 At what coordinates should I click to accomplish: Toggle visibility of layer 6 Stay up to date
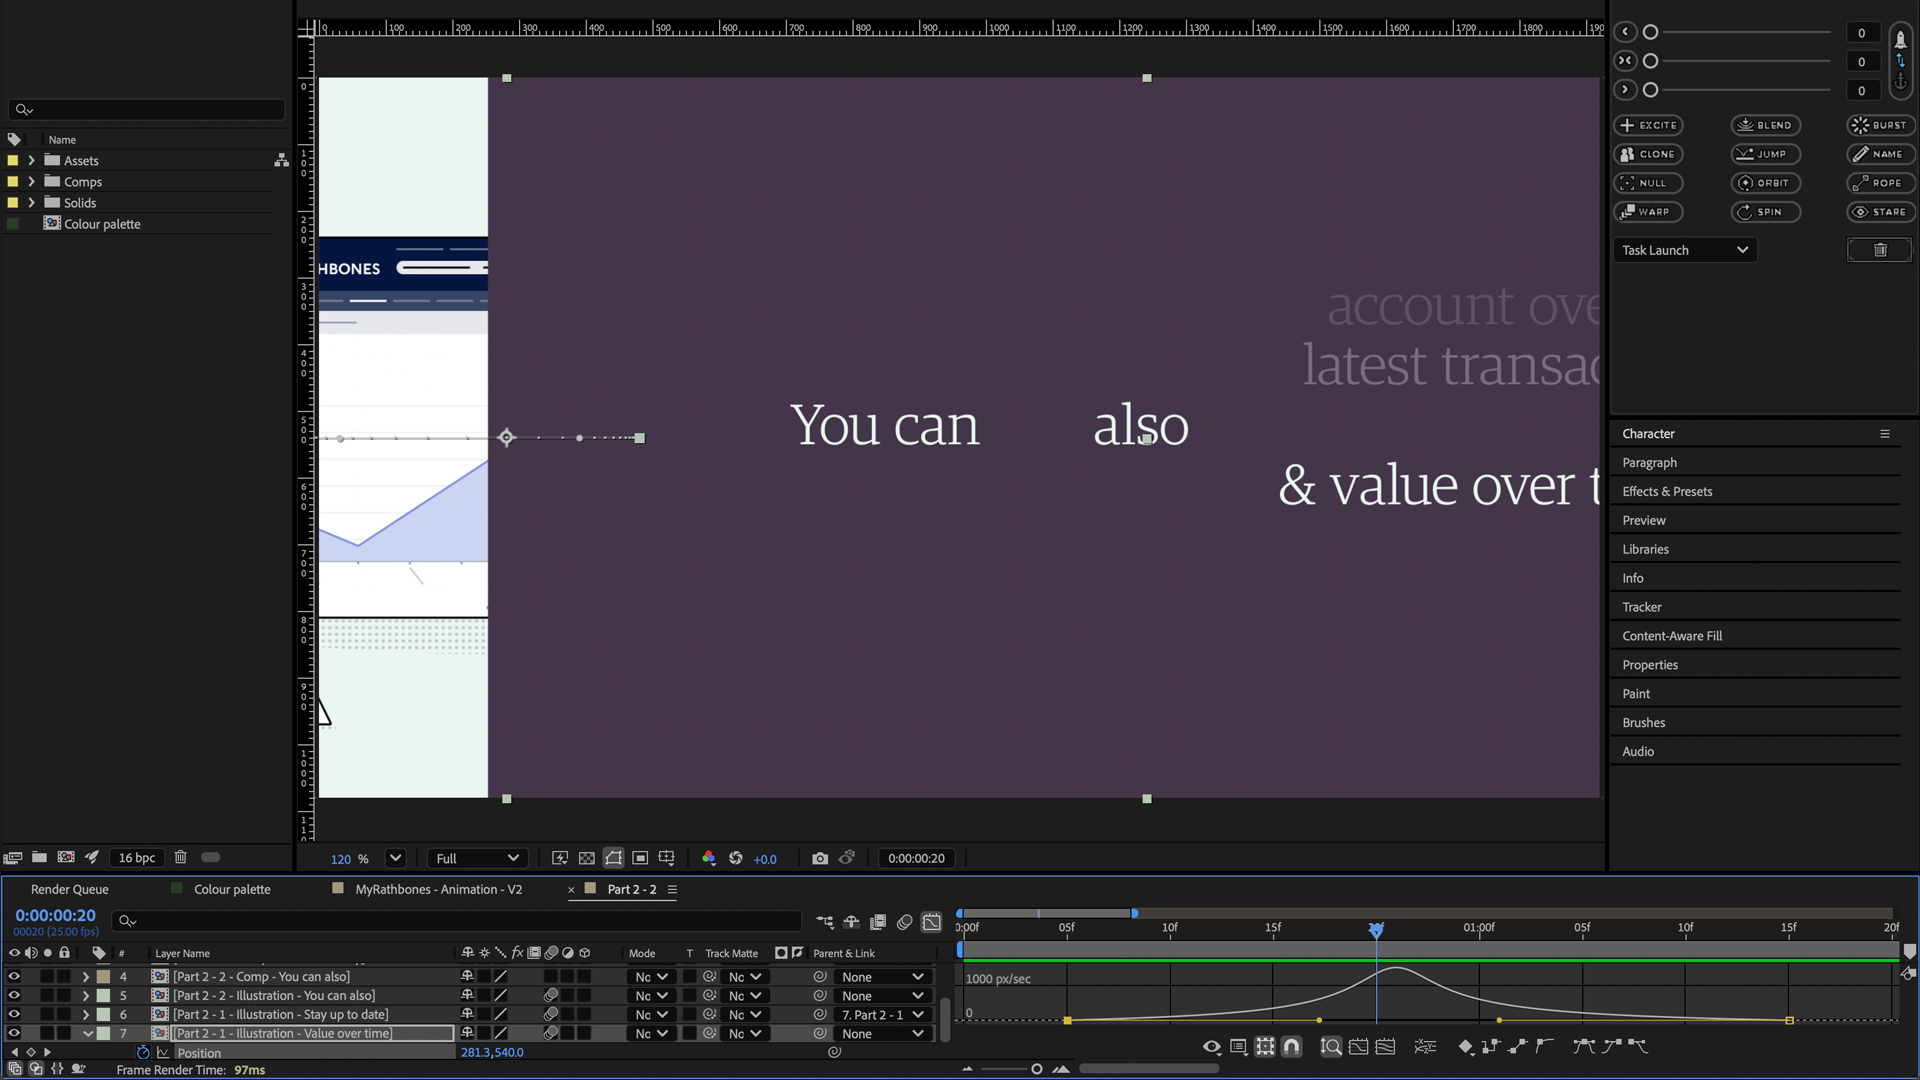click(x=14, y=1015)
